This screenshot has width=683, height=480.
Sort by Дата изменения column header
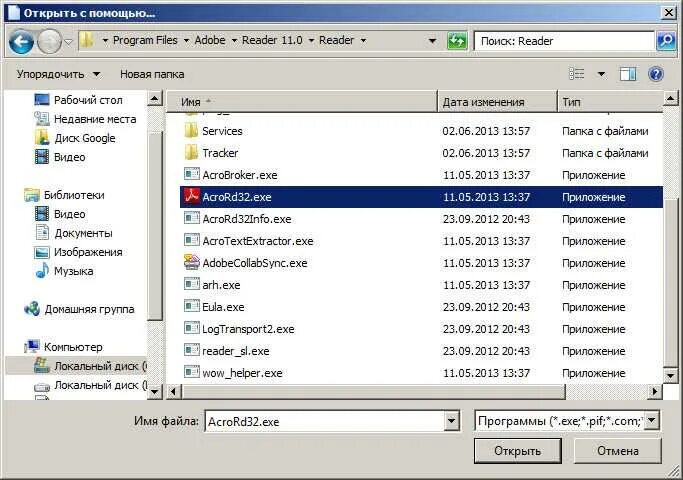coord(497,102)
